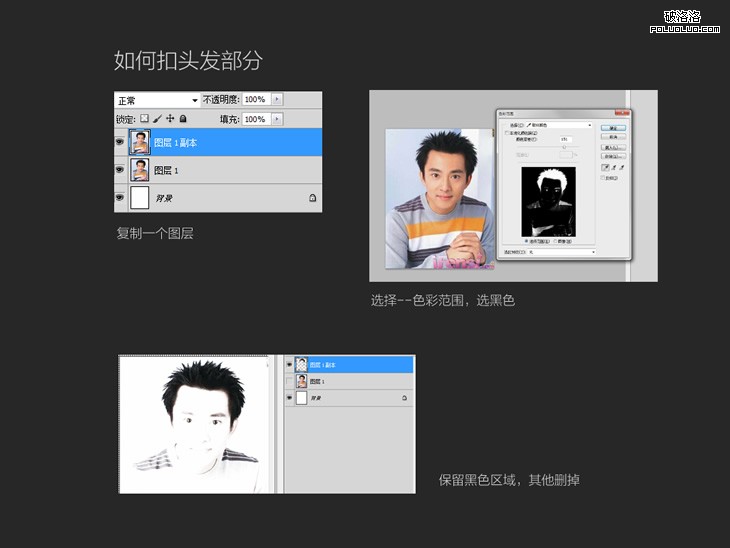Click the cancel button in Color Range dialog
730x548 pixels.
(611, 137)
